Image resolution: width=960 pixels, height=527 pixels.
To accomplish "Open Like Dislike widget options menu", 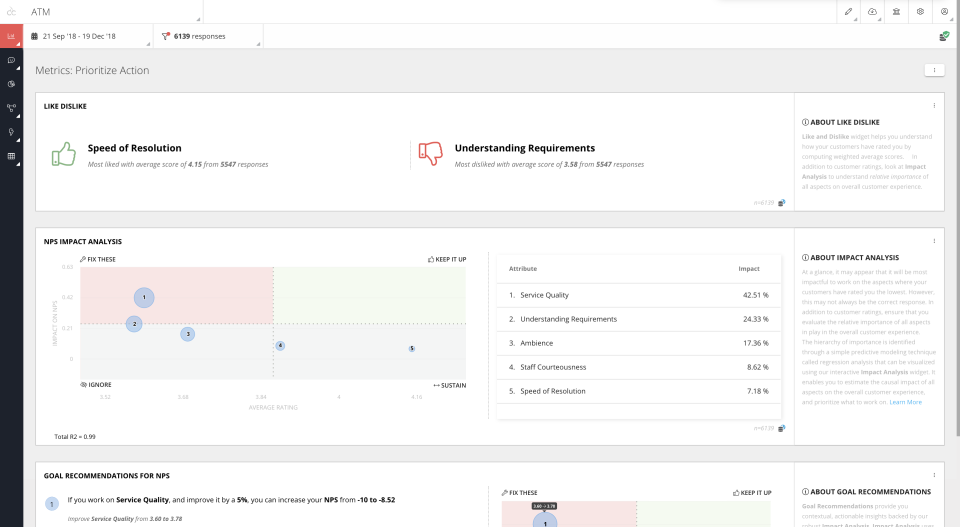I will point(934,105).
